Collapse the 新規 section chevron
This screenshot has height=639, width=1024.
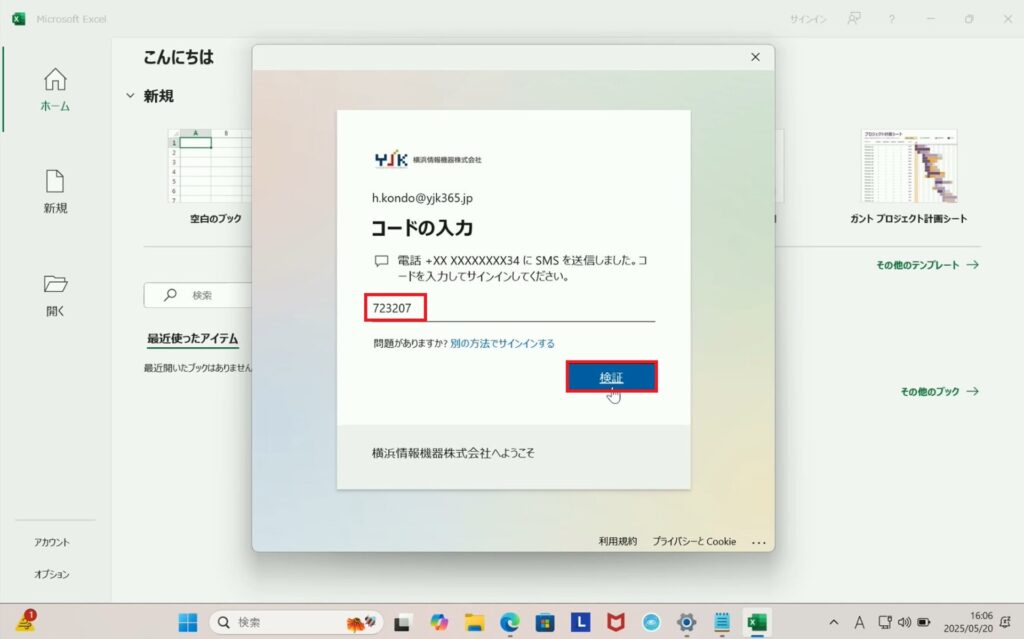pos(130,96)
